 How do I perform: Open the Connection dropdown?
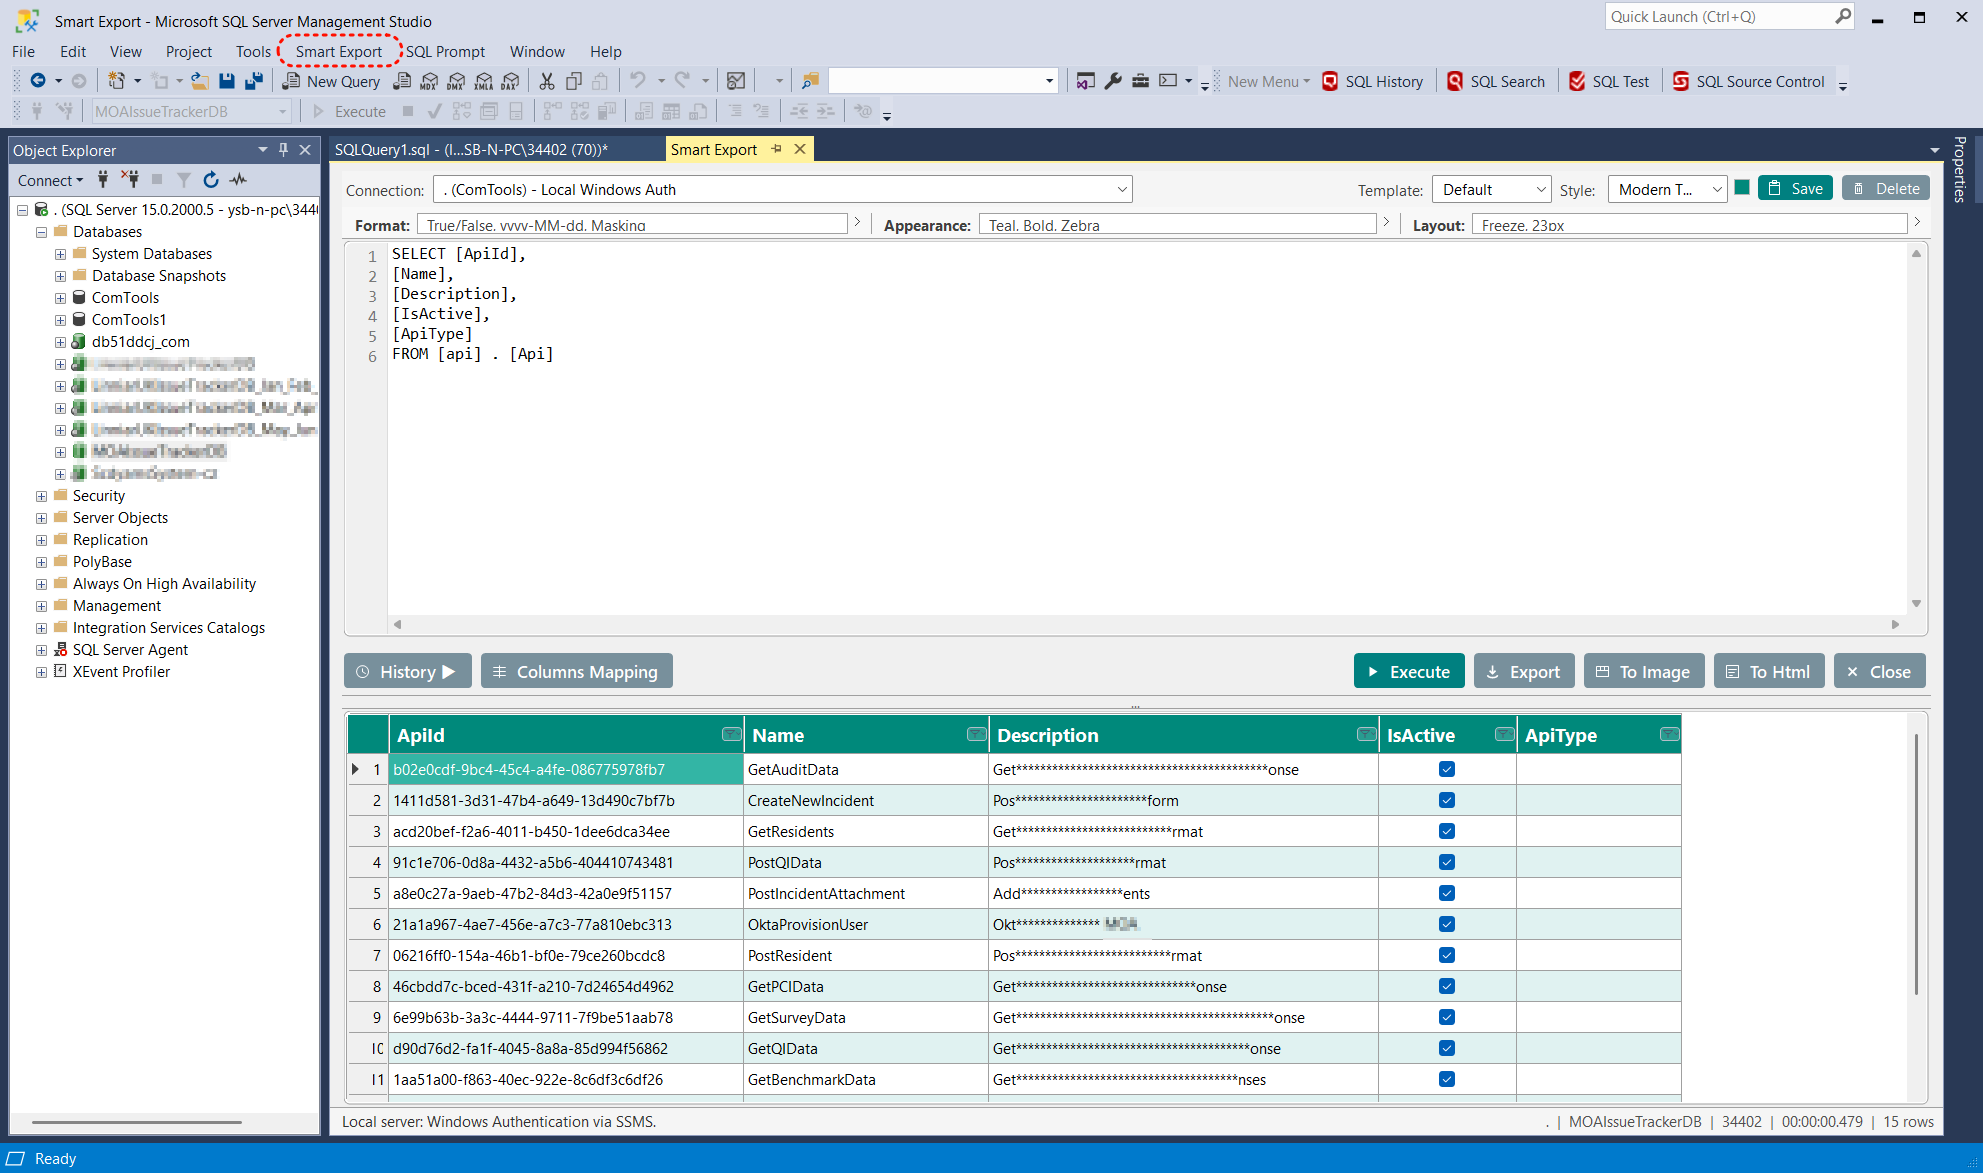pyautogui.click(x=783, y=189)
